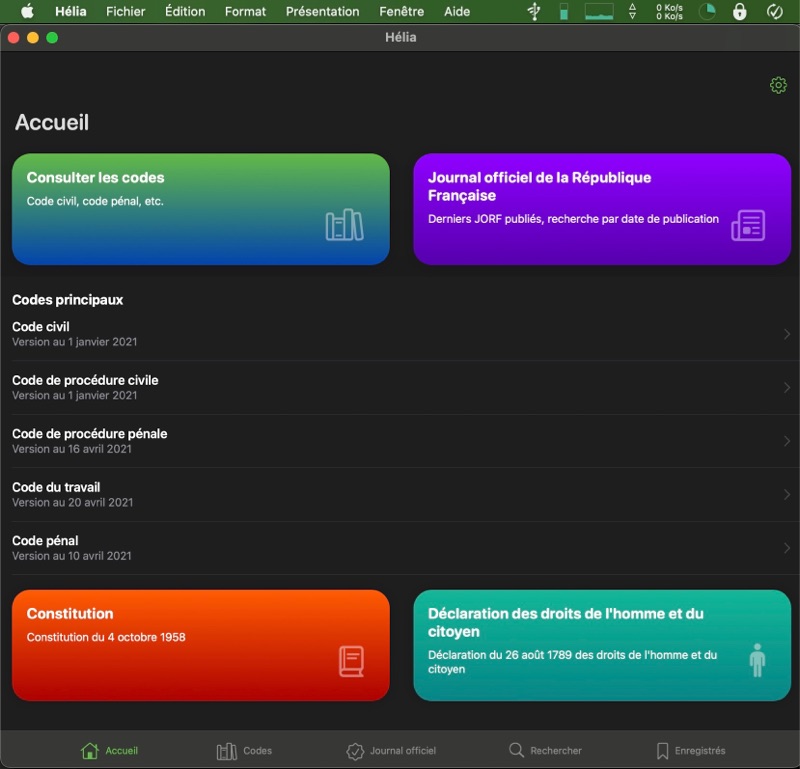Viewport: 800px width, 769px height.
Task: Open the Présentation menu
Action: coord(322,12)
